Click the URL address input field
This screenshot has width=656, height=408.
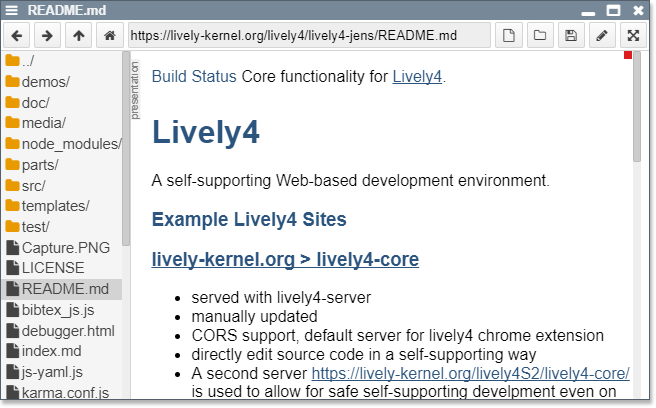[x=308, y=35]
